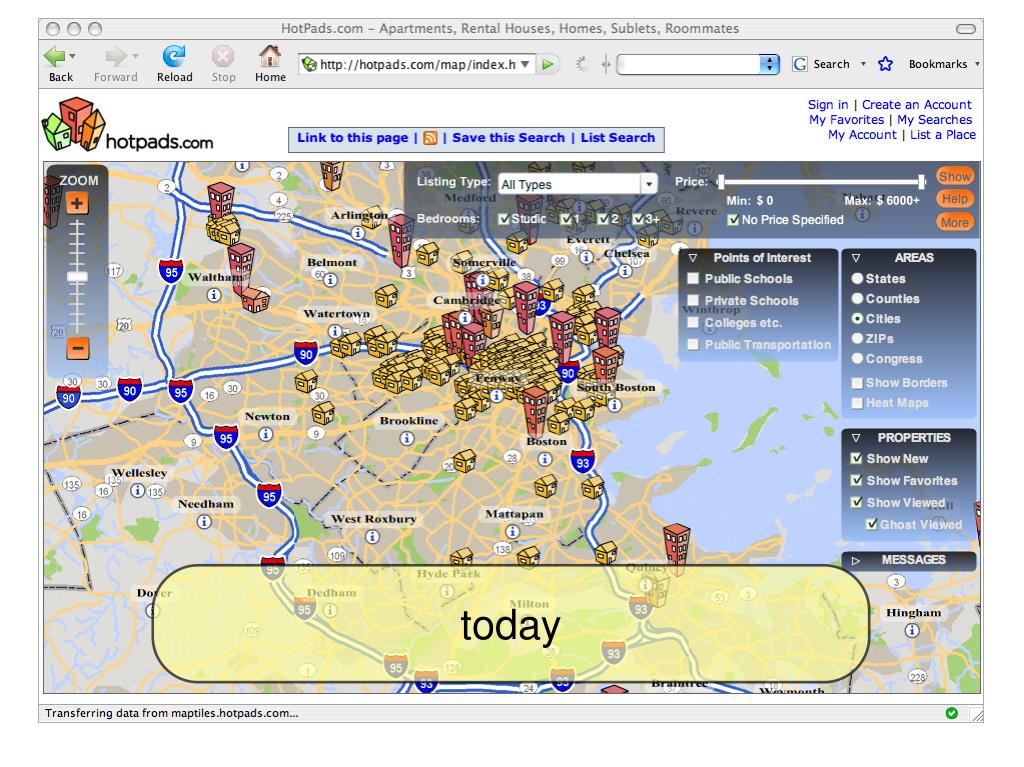Toggle the 3+ bedrooms checkbox
1024x767 pixels.
(x=639, y=219)
